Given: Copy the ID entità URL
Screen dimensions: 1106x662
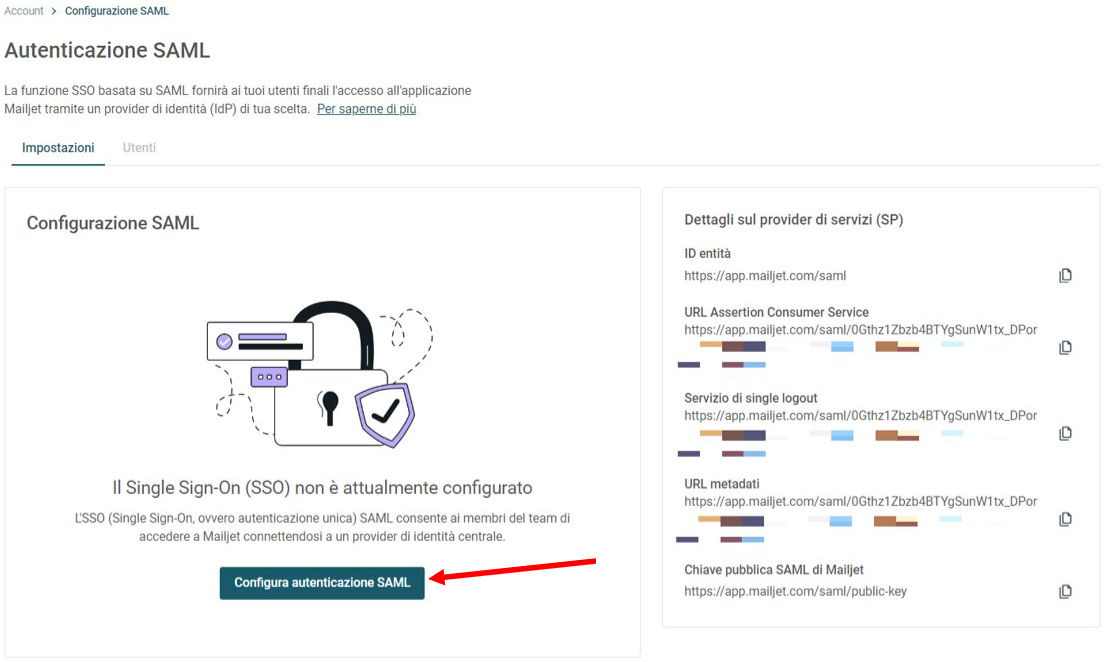Looking at the screenshot, I should 1065,276.
